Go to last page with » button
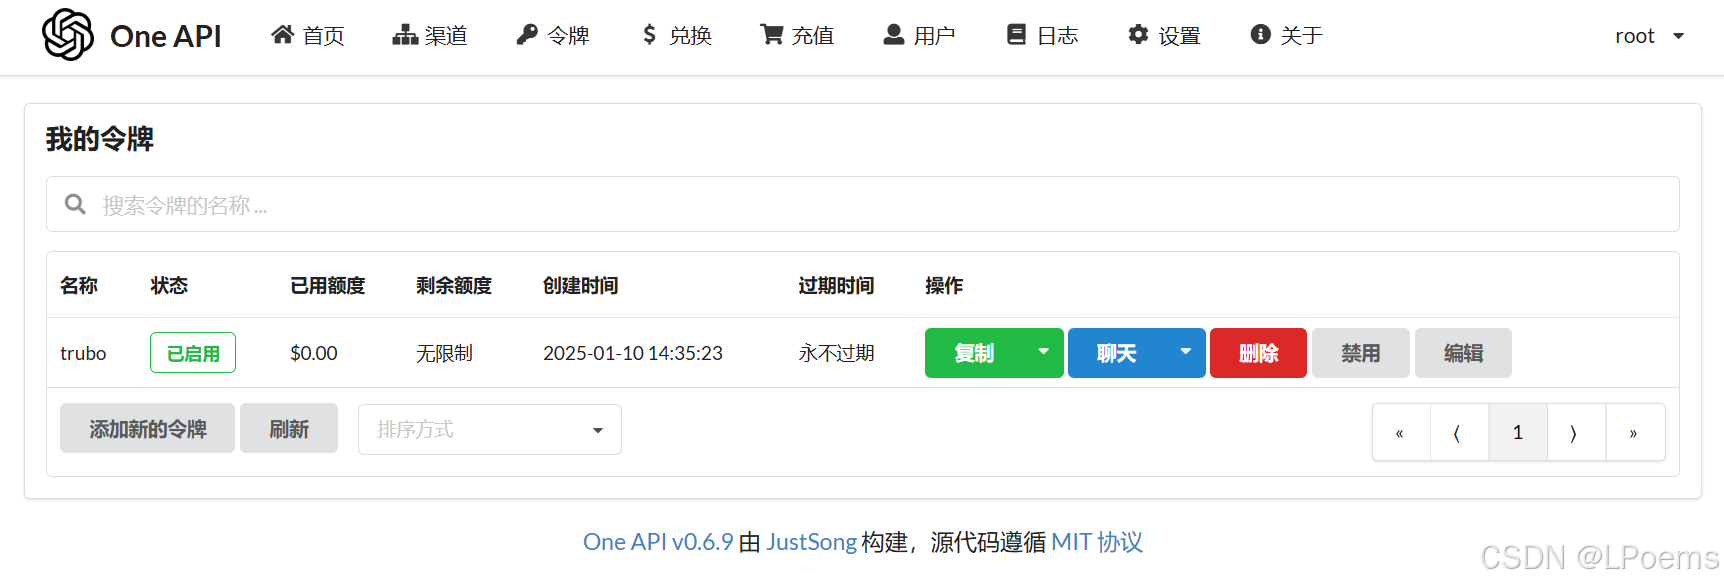This screenshot has height=587, width=1724. point(1635,432)
